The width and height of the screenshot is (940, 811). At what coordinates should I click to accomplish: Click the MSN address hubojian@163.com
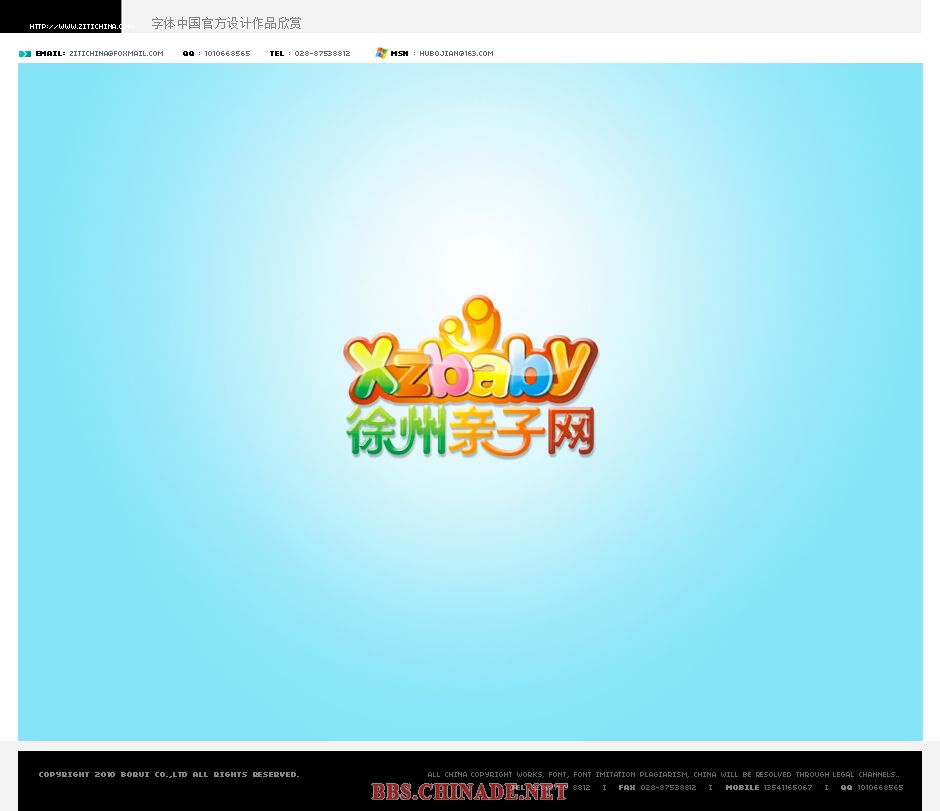(x=456, y=54)
